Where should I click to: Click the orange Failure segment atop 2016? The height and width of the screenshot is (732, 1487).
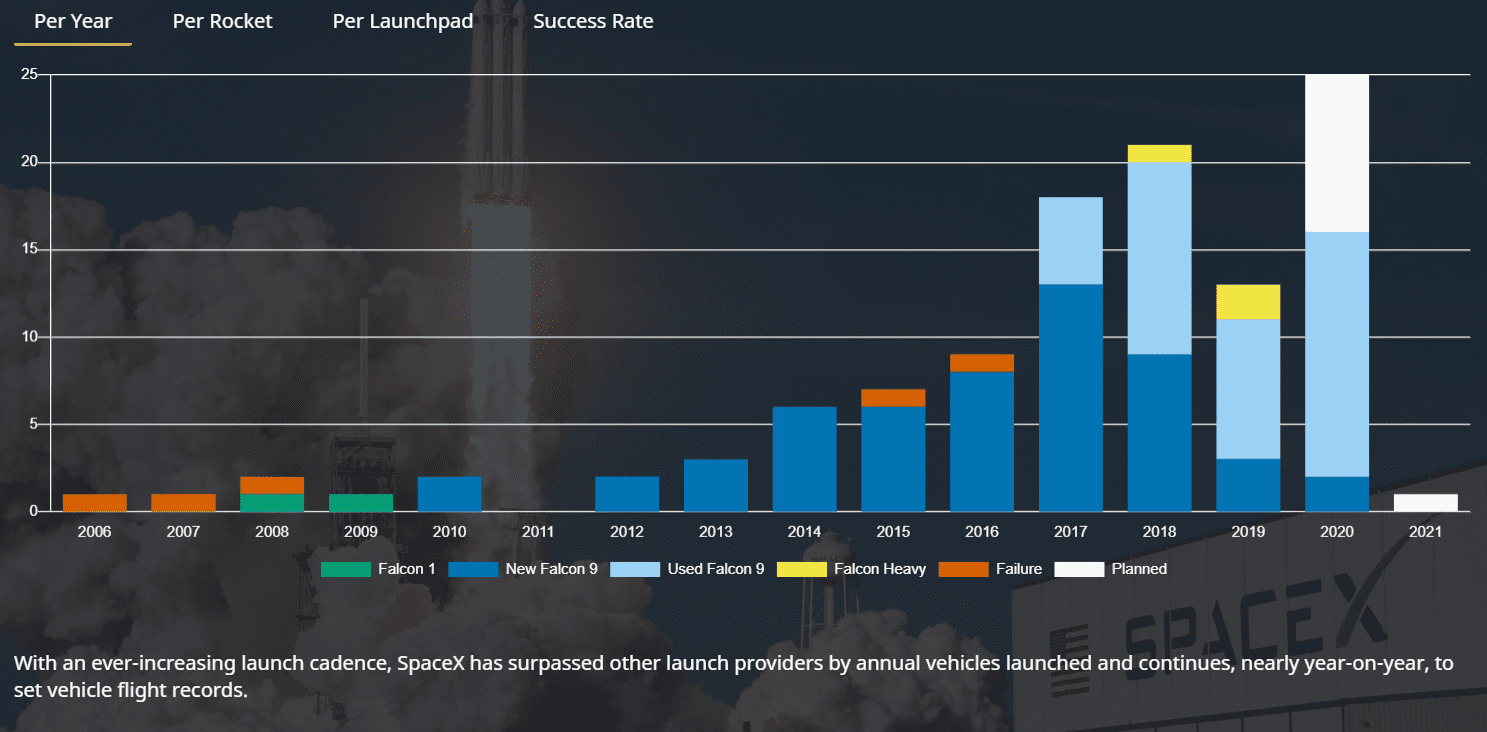(981, 363)
